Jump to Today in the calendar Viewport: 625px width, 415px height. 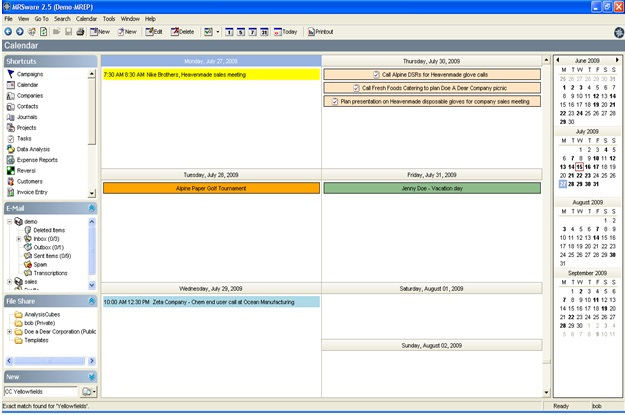pos(285,31)
